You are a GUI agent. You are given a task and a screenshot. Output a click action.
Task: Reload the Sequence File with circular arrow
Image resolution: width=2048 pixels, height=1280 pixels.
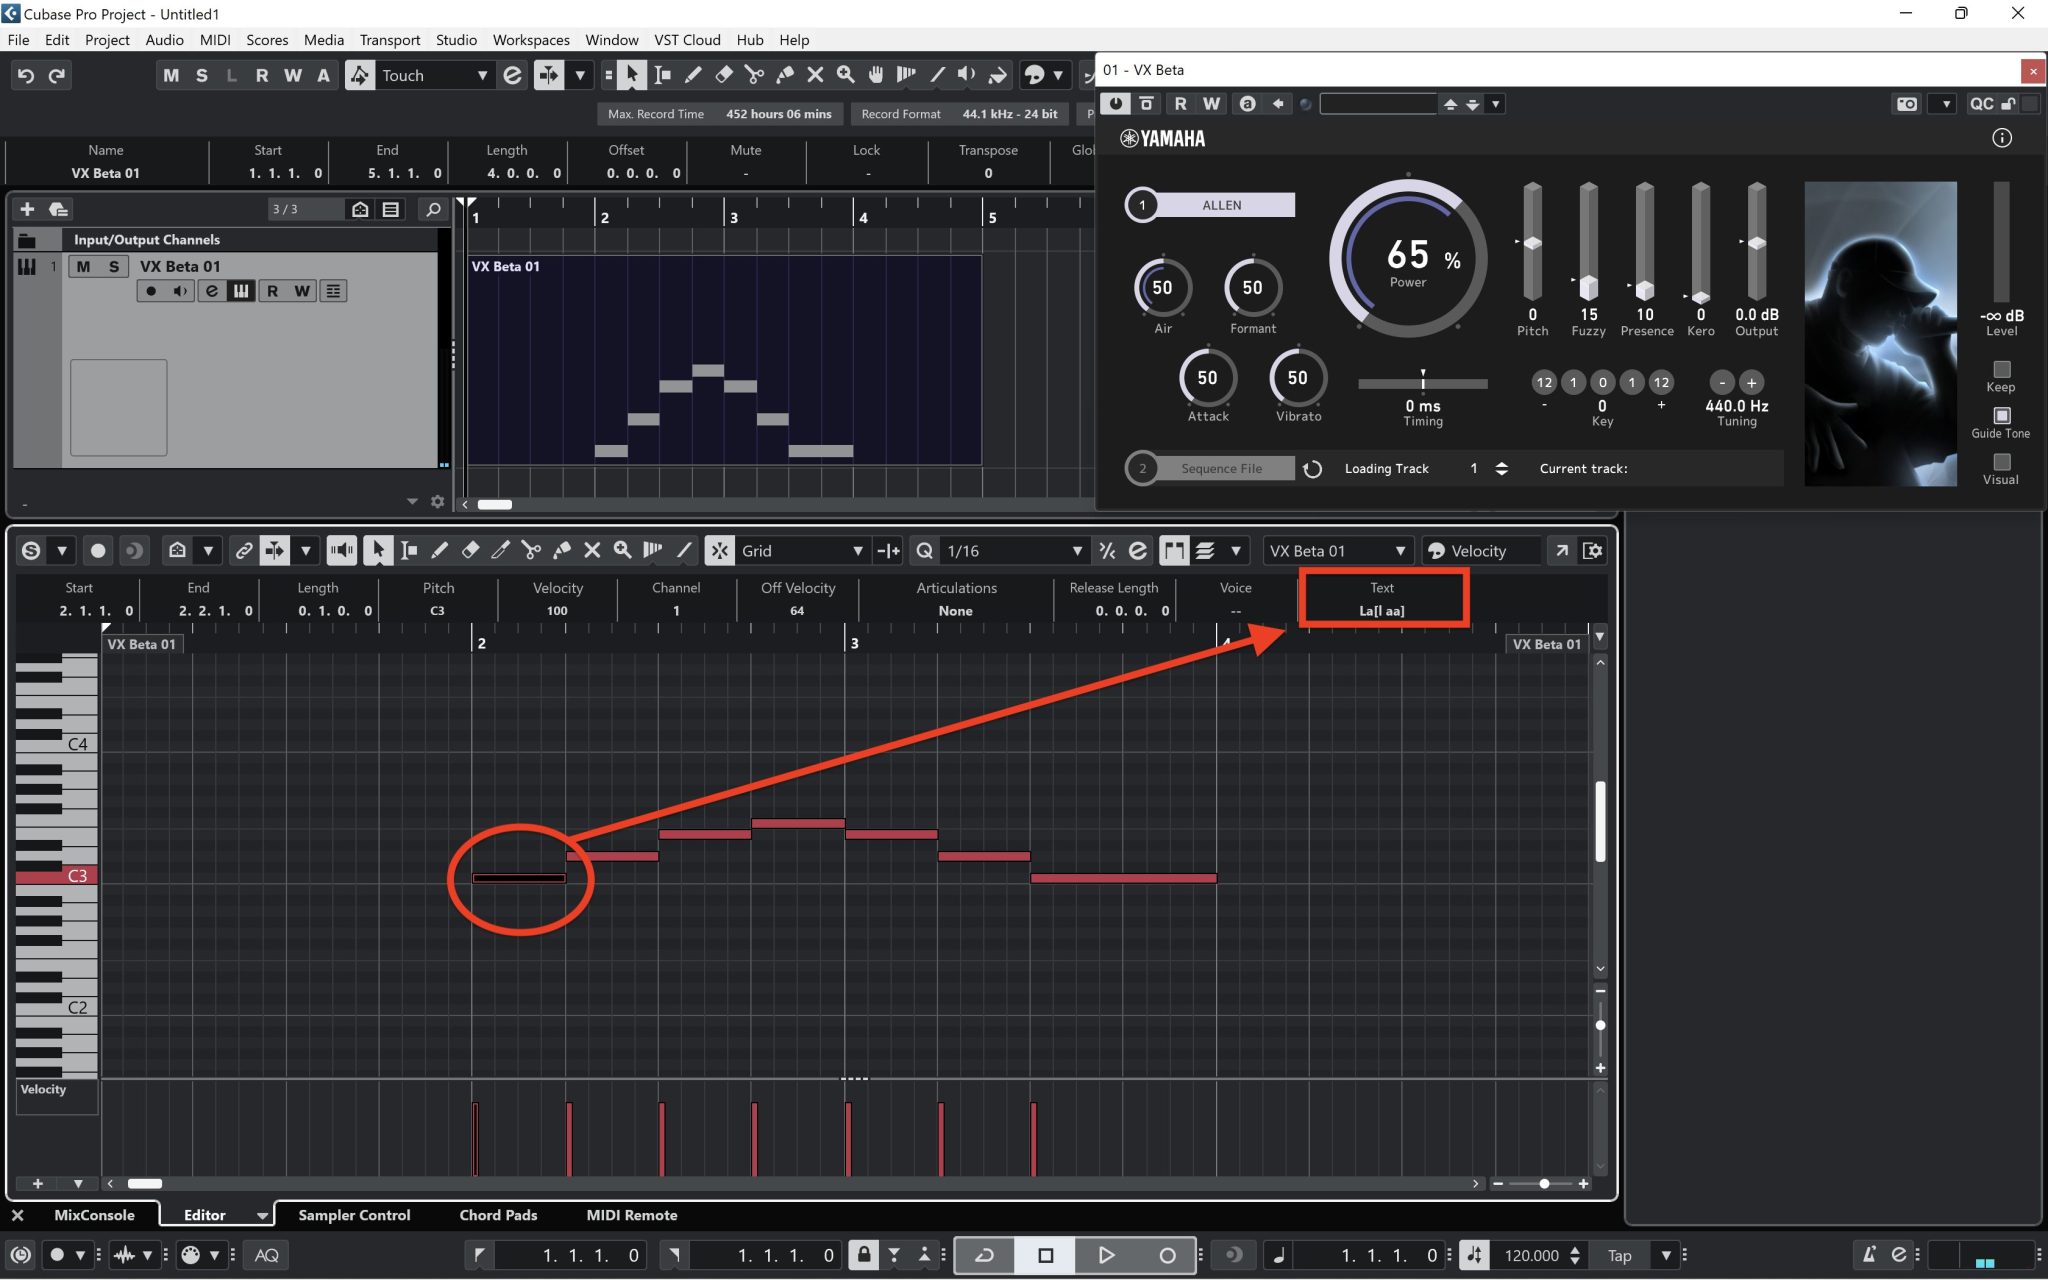coord(1313,469)
